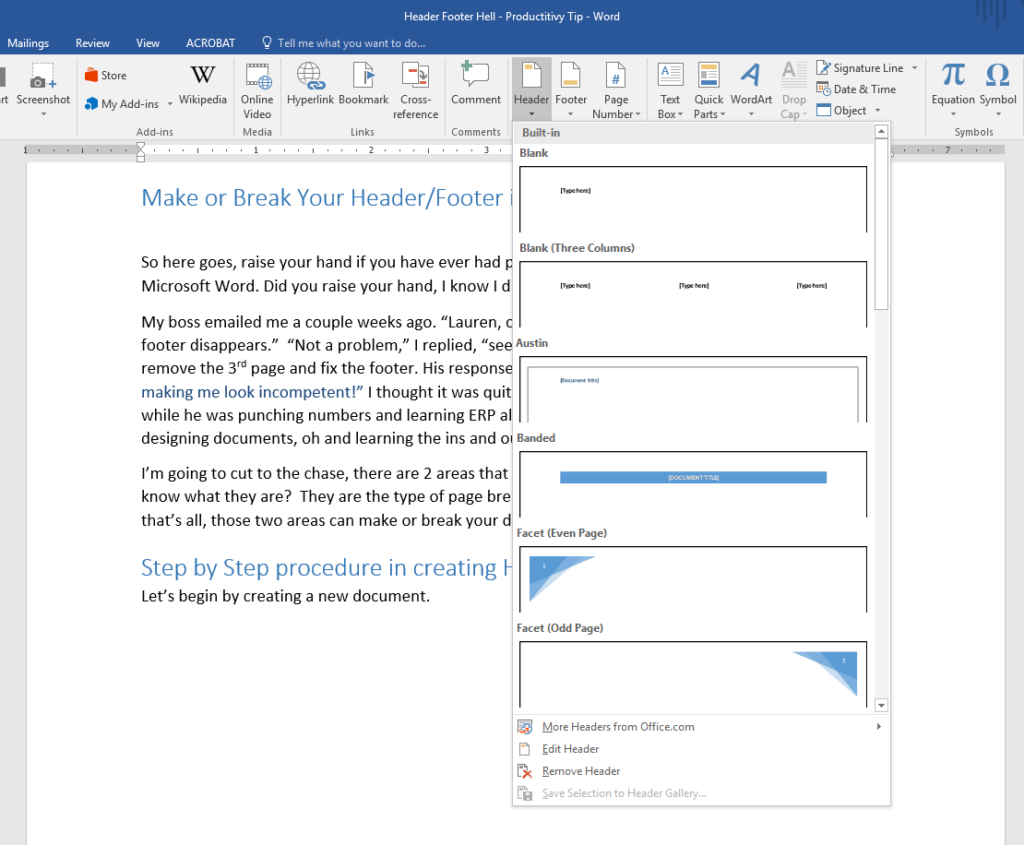This screenshot has height=845, width=1024.
Task: Select Facet (Even Page) header thumbnail
Action: (693, 580)
